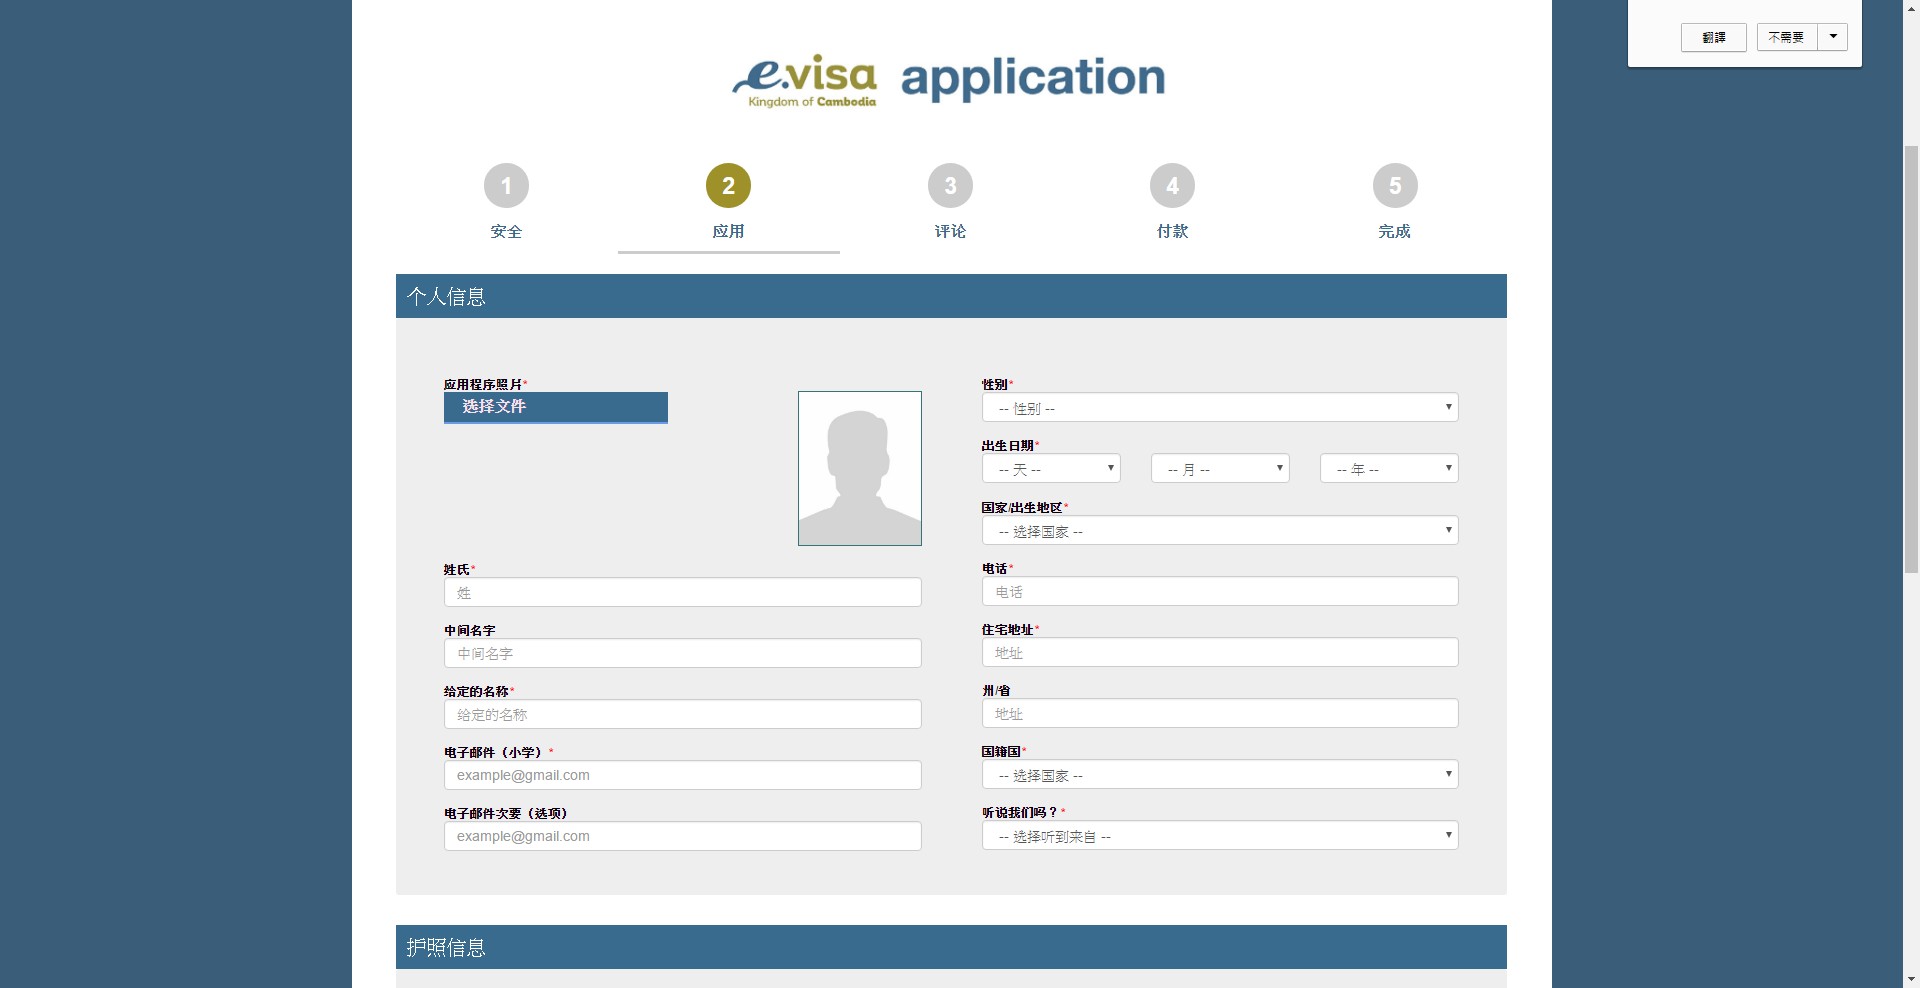This screenshot has width=1920, height=988.
Task: Focus the 中间名字 middle name field
Action: (x=683, y=653)
